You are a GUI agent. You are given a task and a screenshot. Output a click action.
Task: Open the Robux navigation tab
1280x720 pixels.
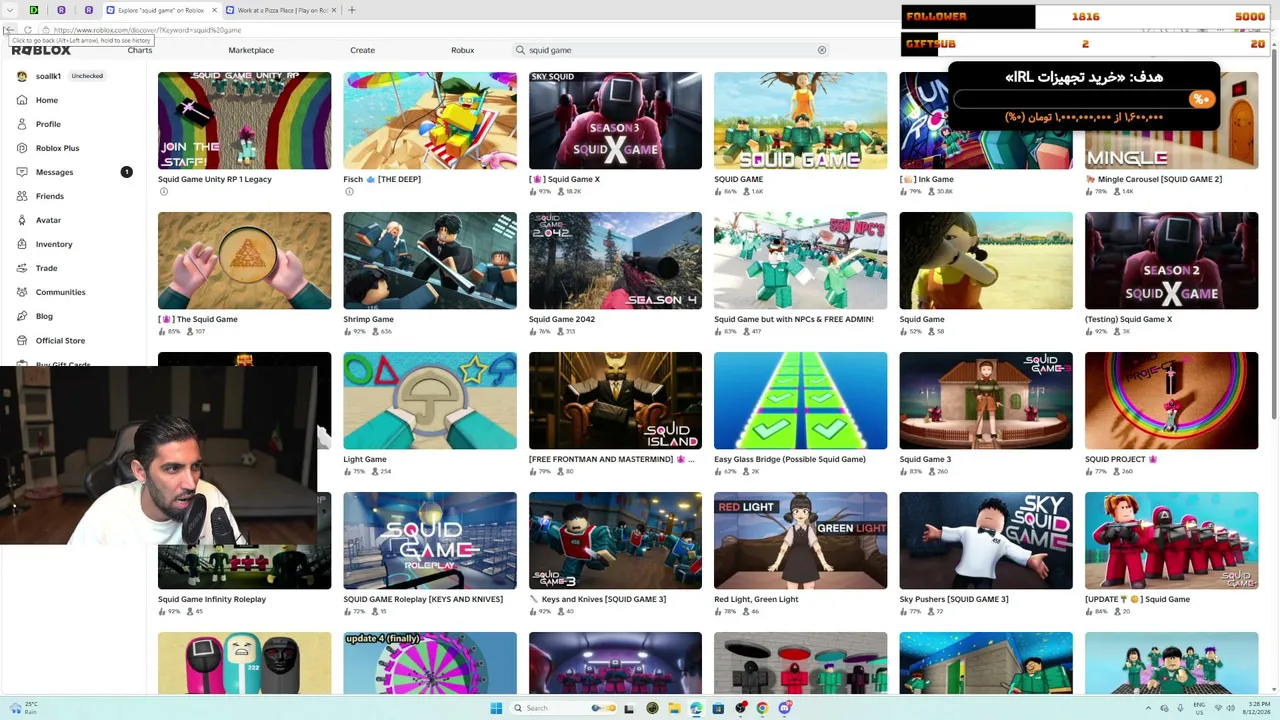(x=463, y=50)
